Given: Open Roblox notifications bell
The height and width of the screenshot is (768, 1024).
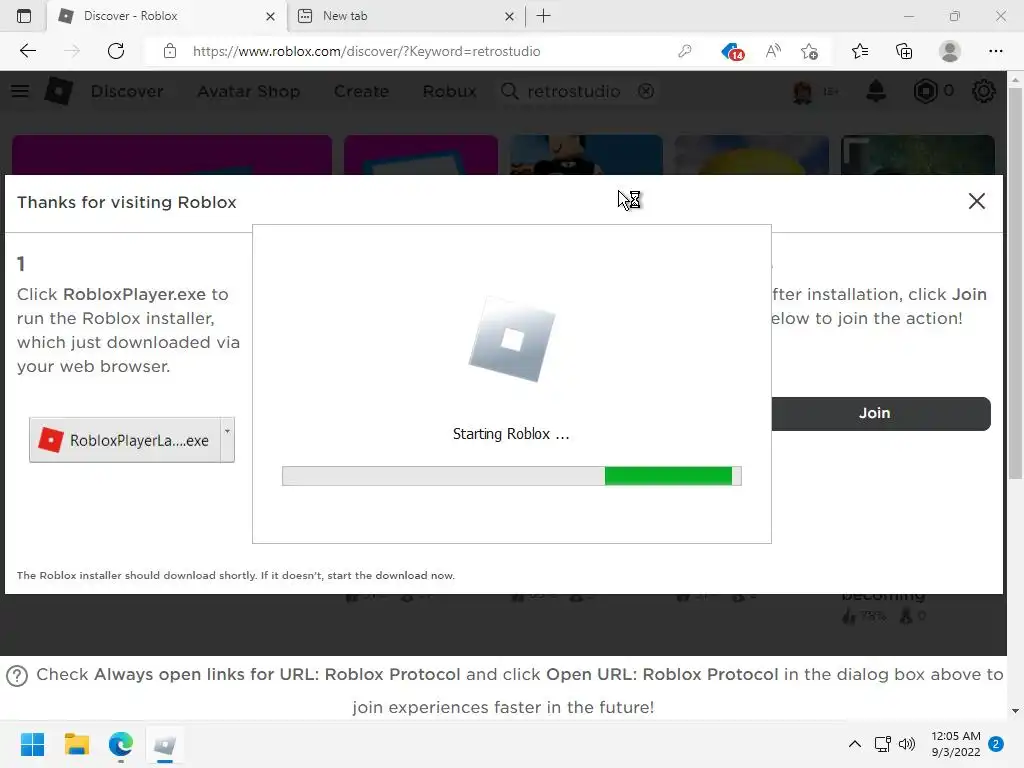Looking at the screenshot, I should pyautogui.click(x=876, y=91).
